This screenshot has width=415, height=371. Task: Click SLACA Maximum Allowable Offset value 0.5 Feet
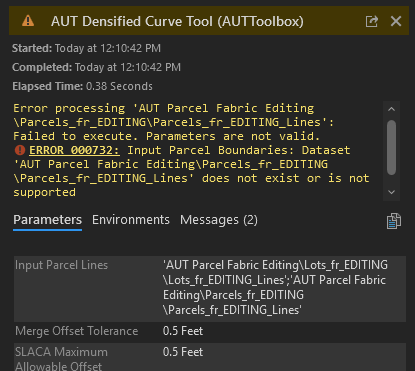183,352
